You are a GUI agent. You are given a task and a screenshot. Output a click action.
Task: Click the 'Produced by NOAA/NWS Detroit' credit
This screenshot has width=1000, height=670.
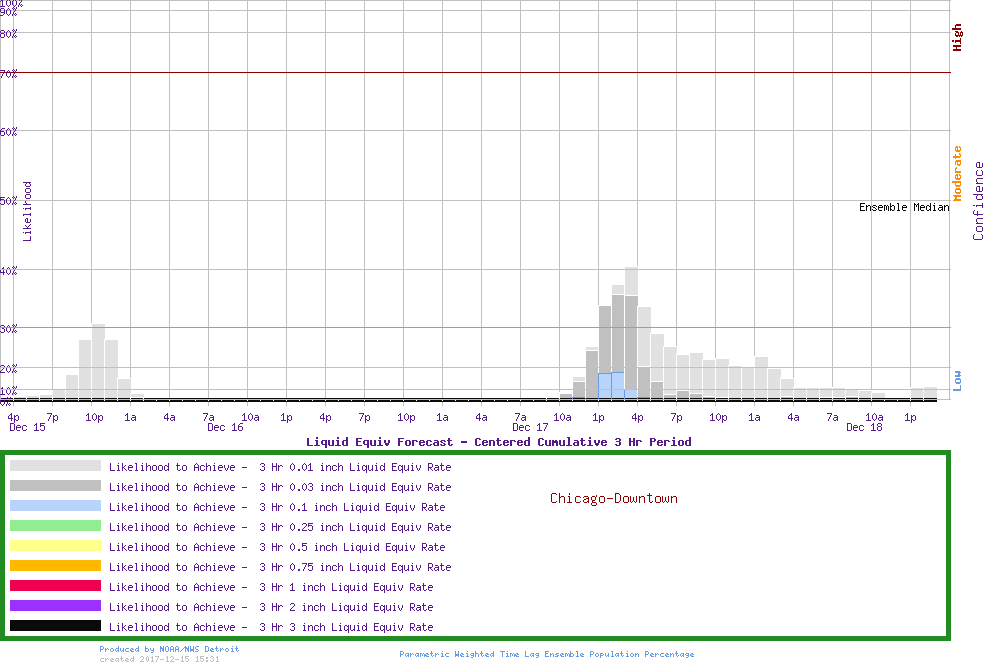169,649
